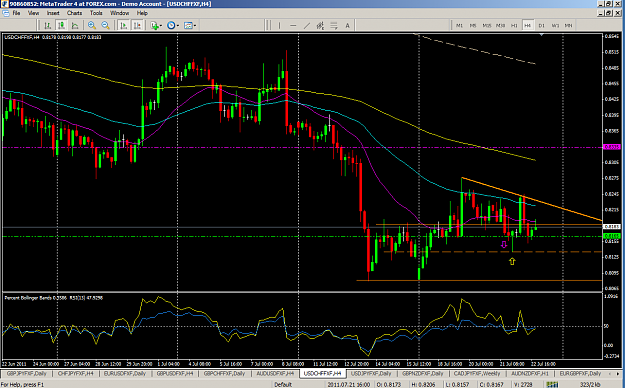Click the magenta price label on scale

point(612,147)
